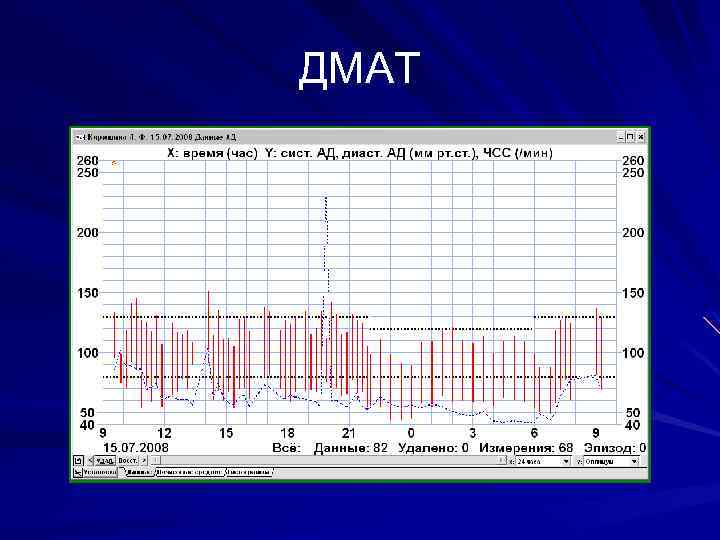Click the scissors icon beside the tabs
This screenshot has height=540, width=720.
point(78,472)
